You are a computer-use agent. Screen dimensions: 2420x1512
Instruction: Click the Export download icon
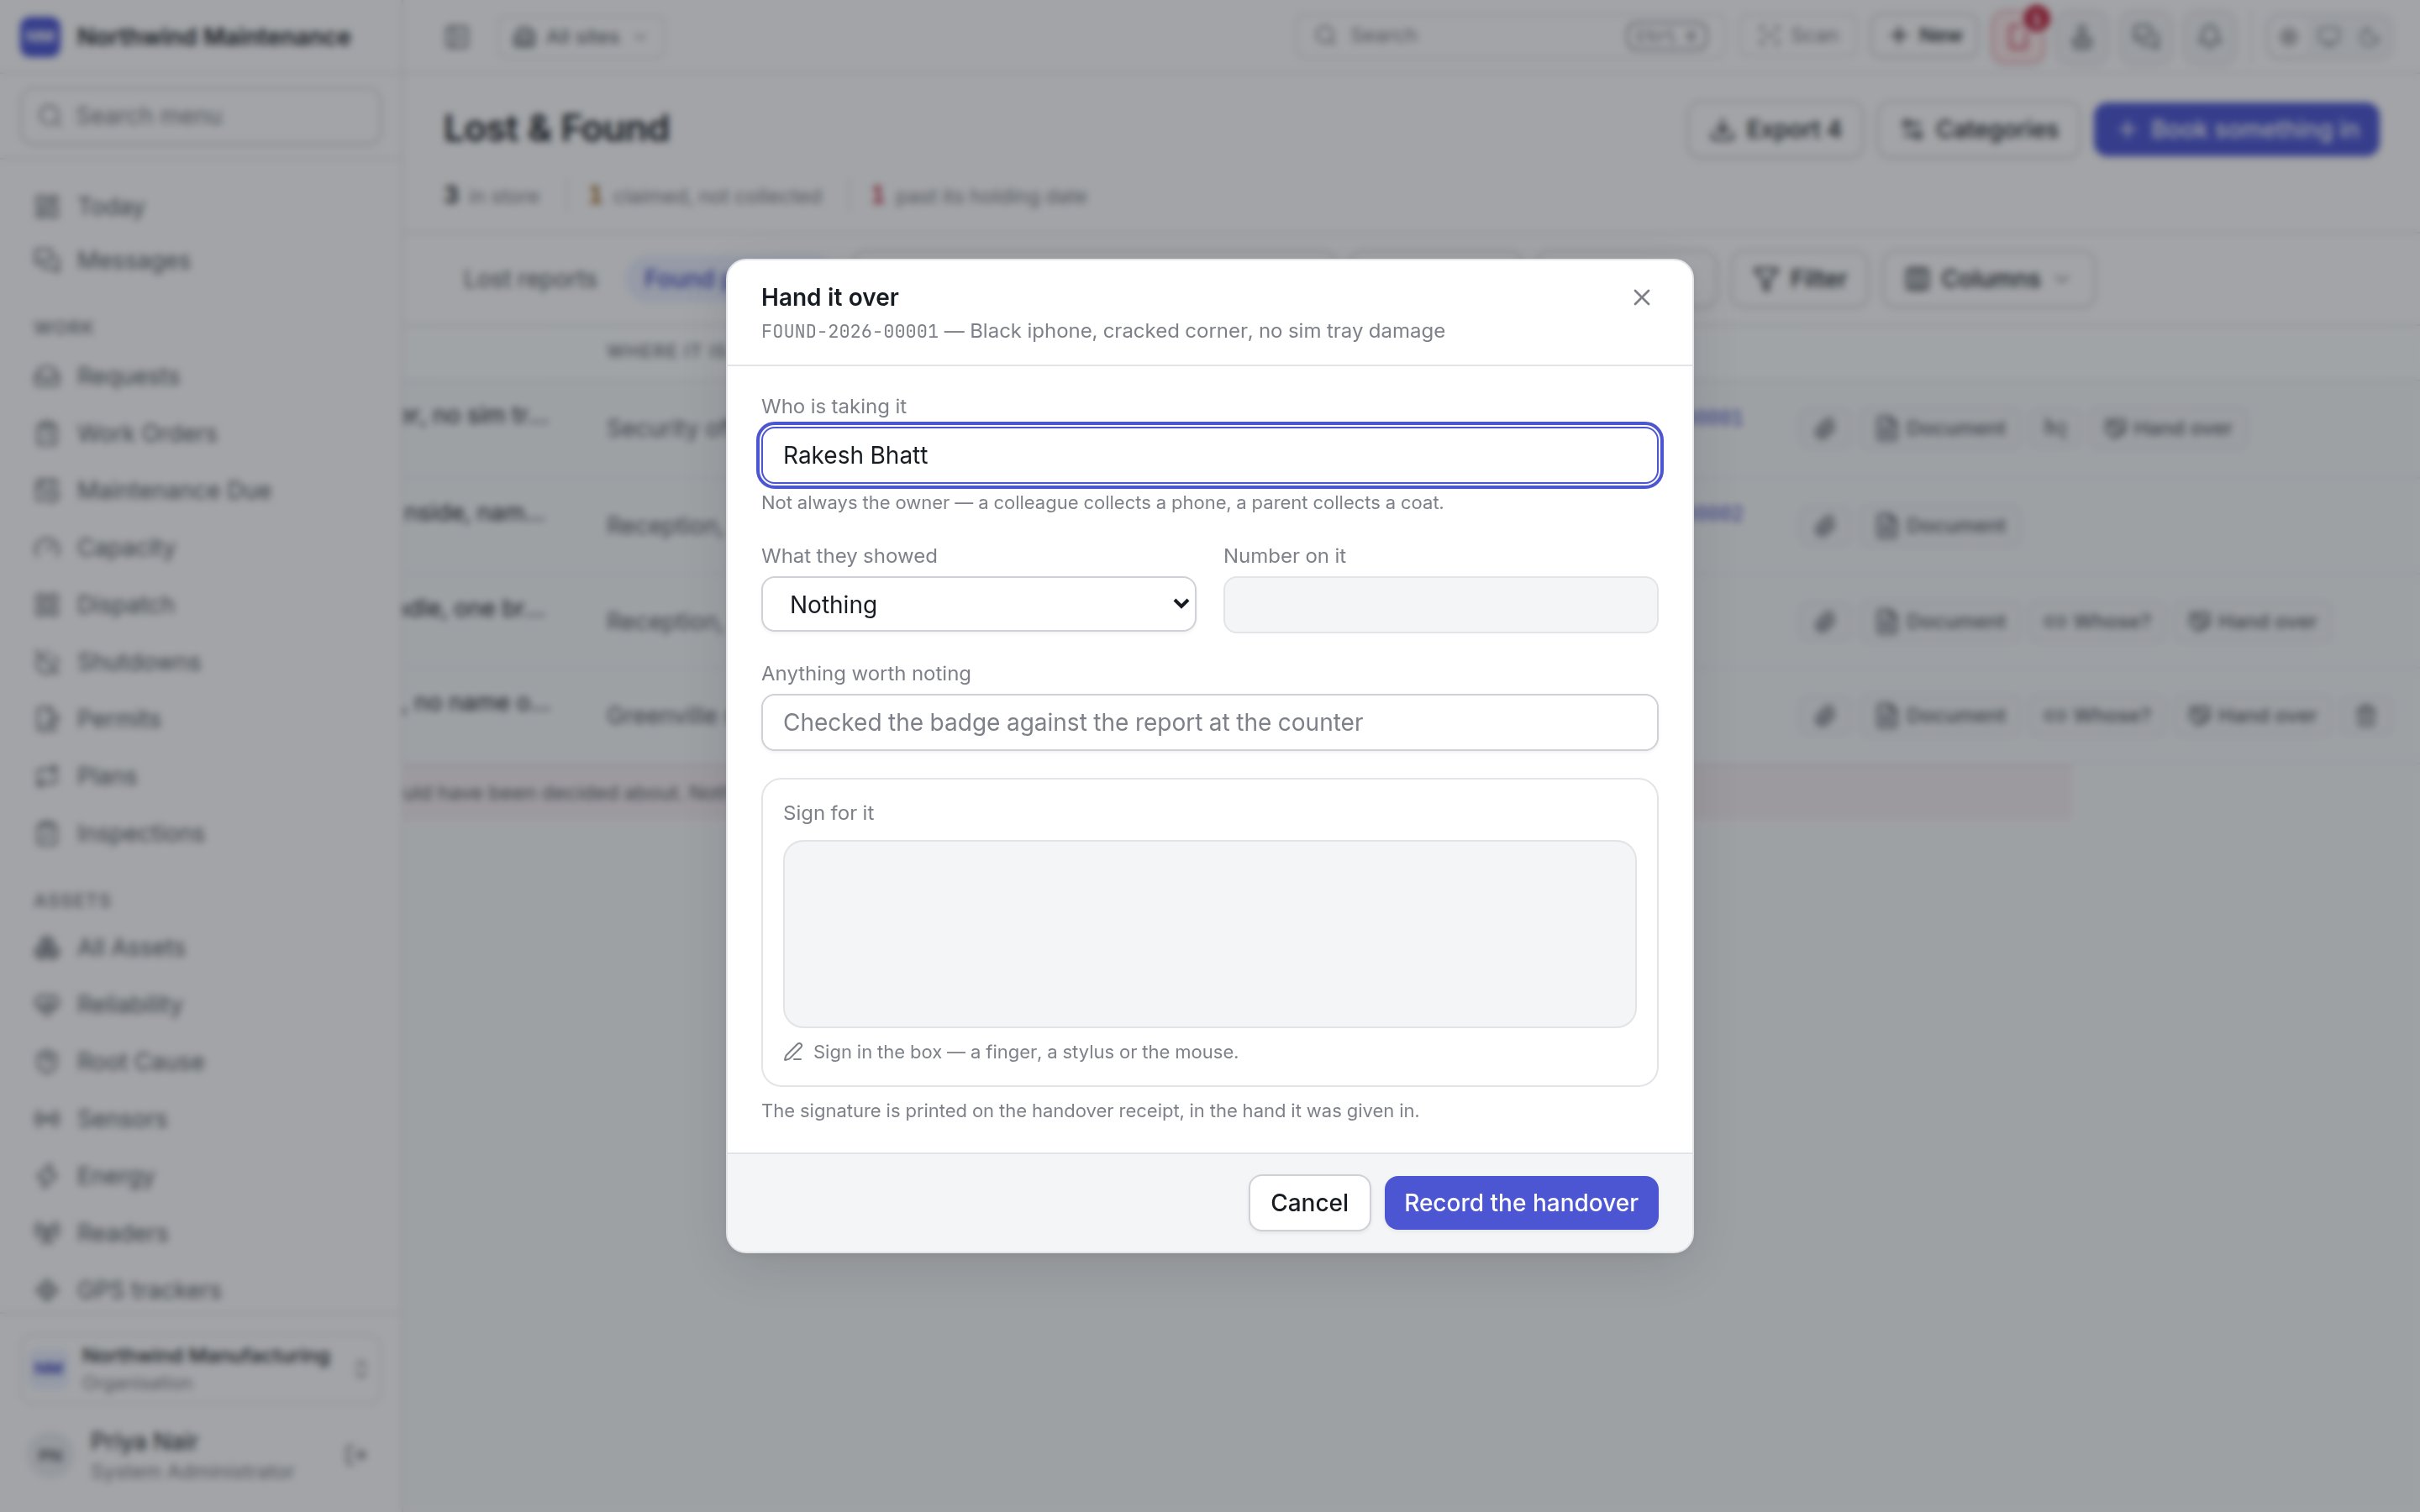point(1721,129)
